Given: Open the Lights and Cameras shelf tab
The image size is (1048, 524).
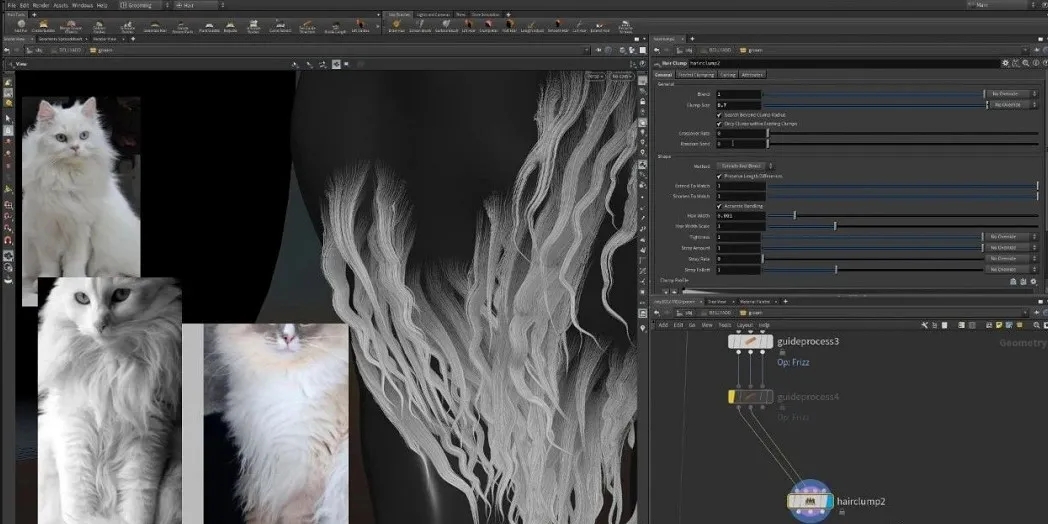Looking at the screenshot, I should (x=433, y=14).
